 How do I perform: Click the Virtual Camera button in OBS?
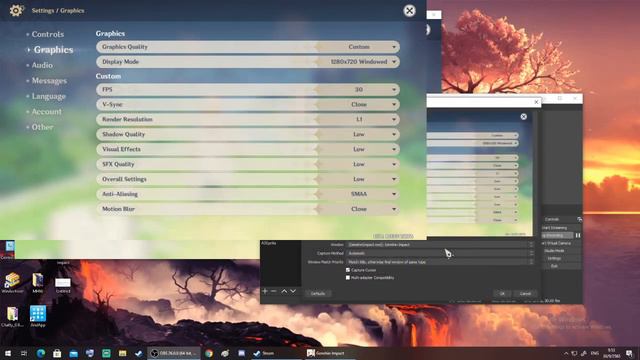tap(561, 243)
